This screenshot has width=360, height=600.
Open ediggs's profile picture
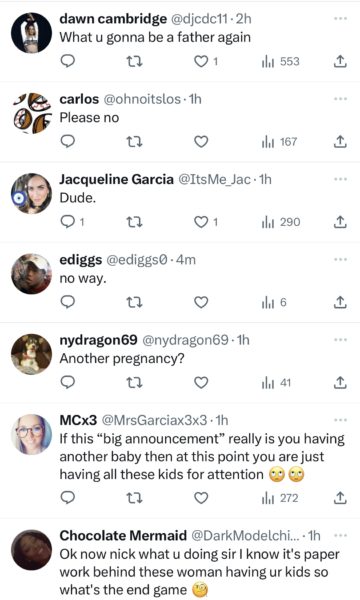pos(31,274)
